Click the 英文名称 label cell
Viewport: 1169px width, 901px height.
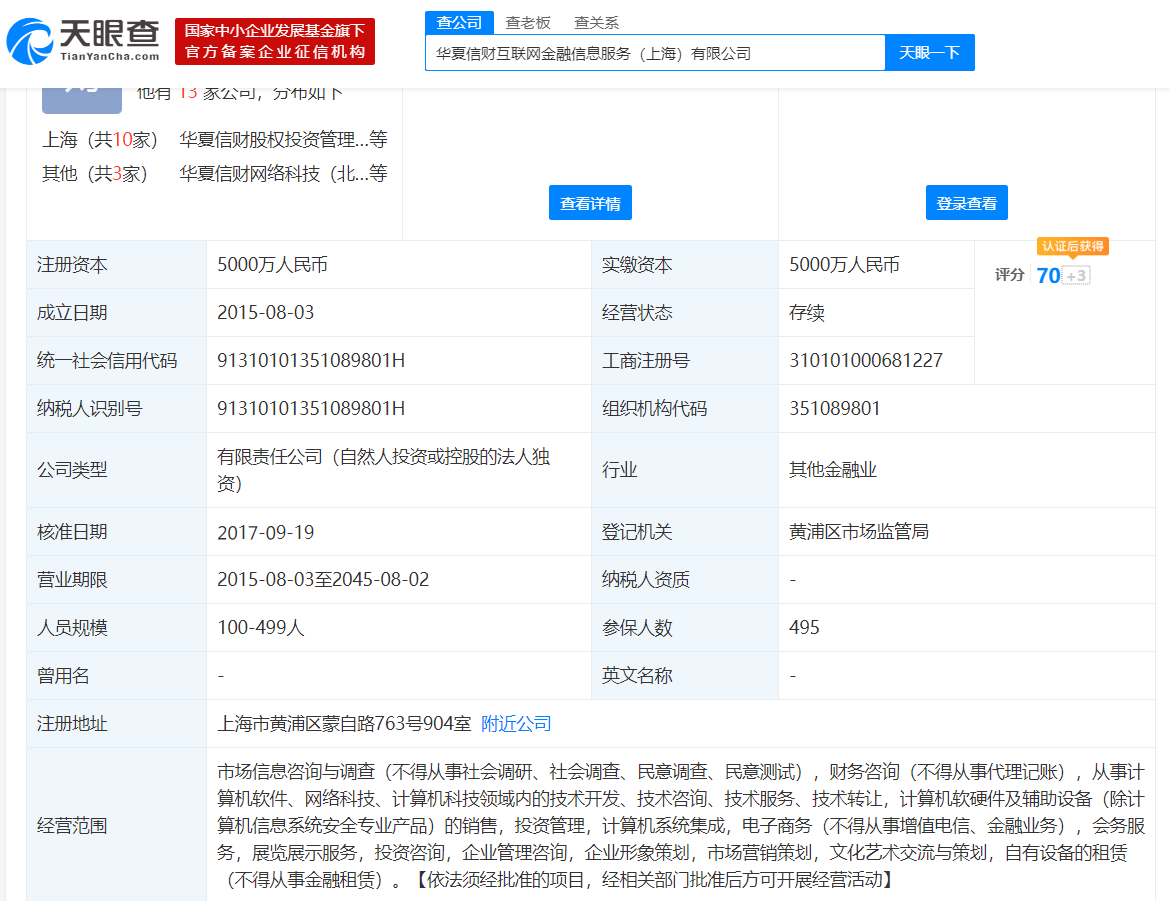[x=684, y=675]
